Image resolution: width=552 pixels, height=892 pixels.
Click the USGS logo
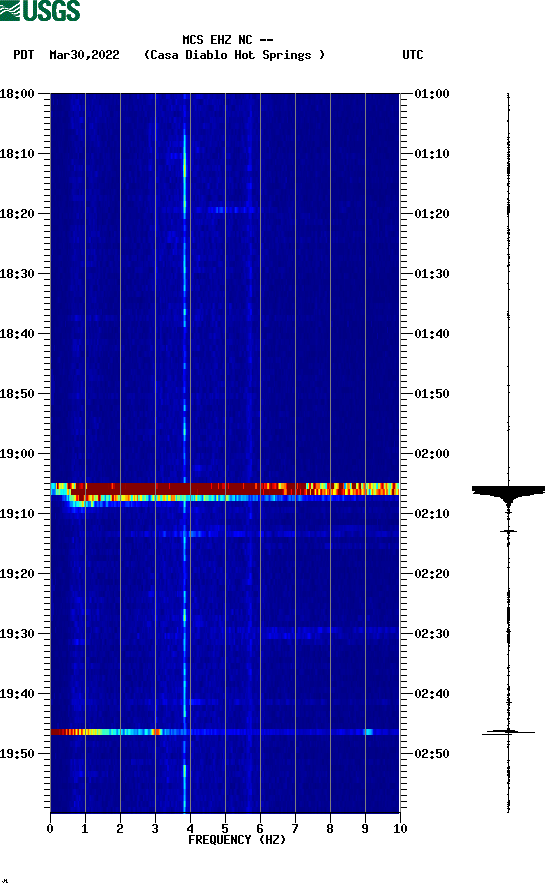[x=40, y=11]
